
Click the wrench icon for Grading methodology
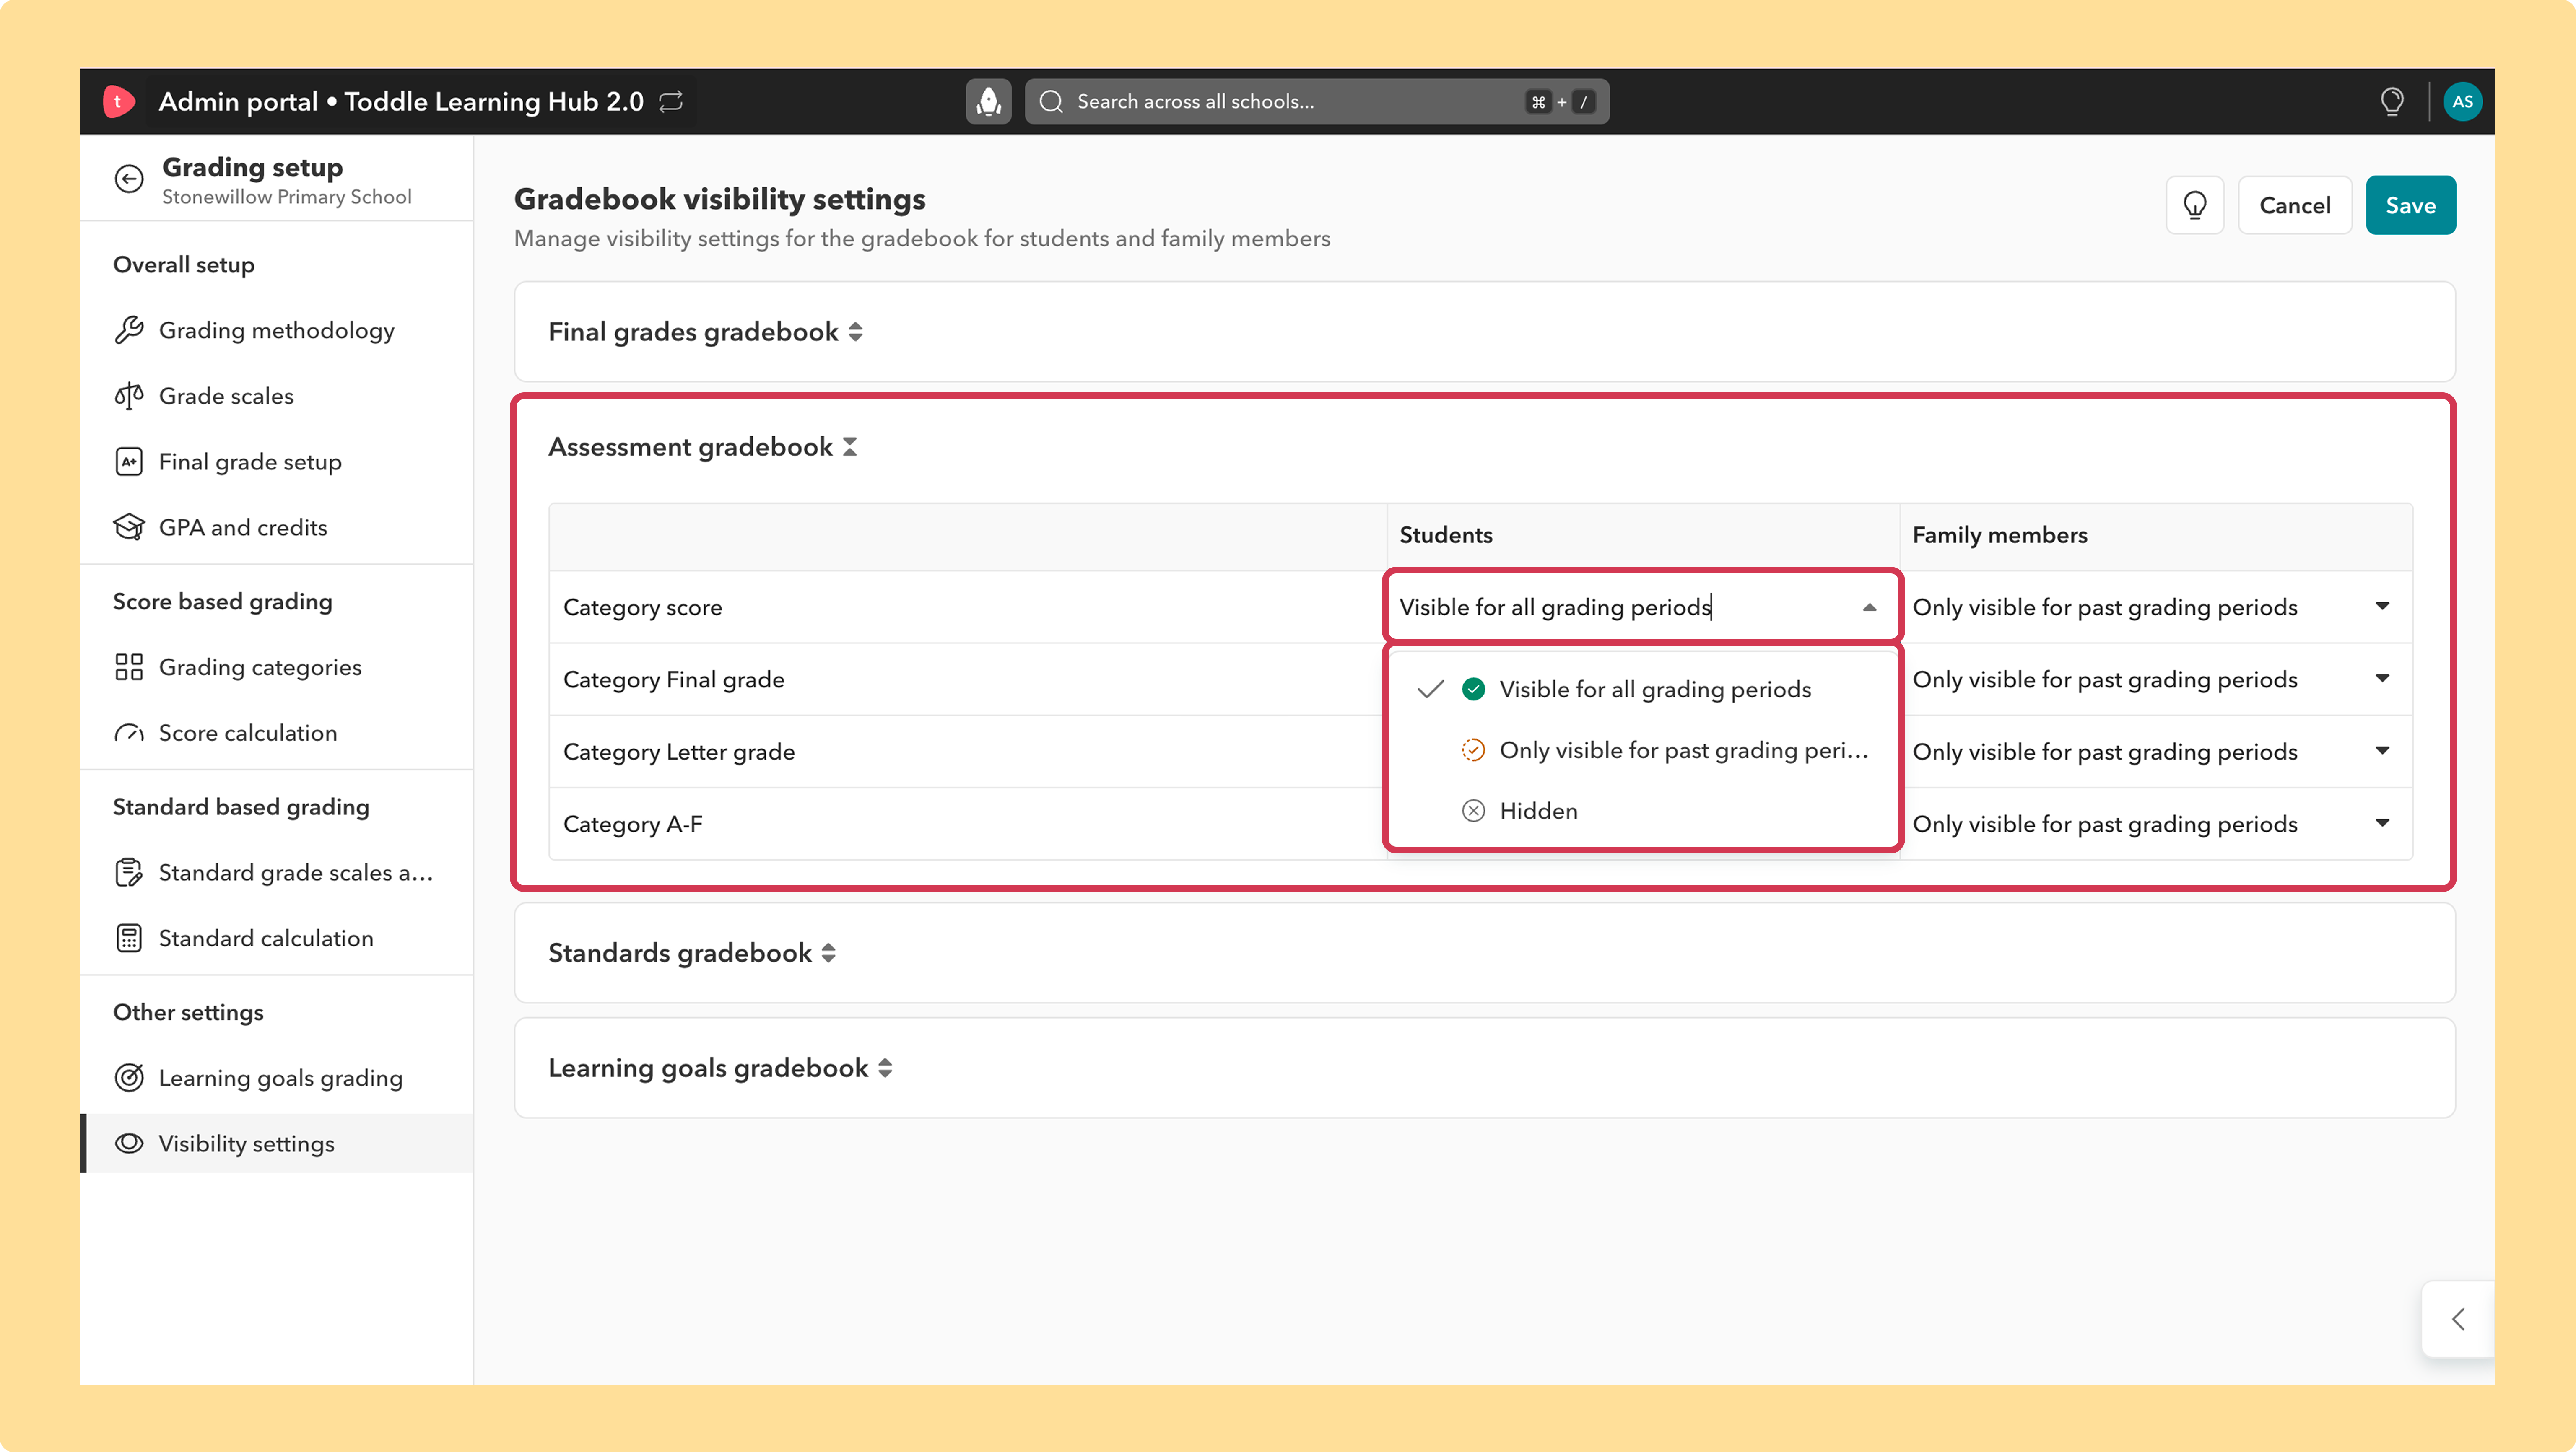coord(129,330)
